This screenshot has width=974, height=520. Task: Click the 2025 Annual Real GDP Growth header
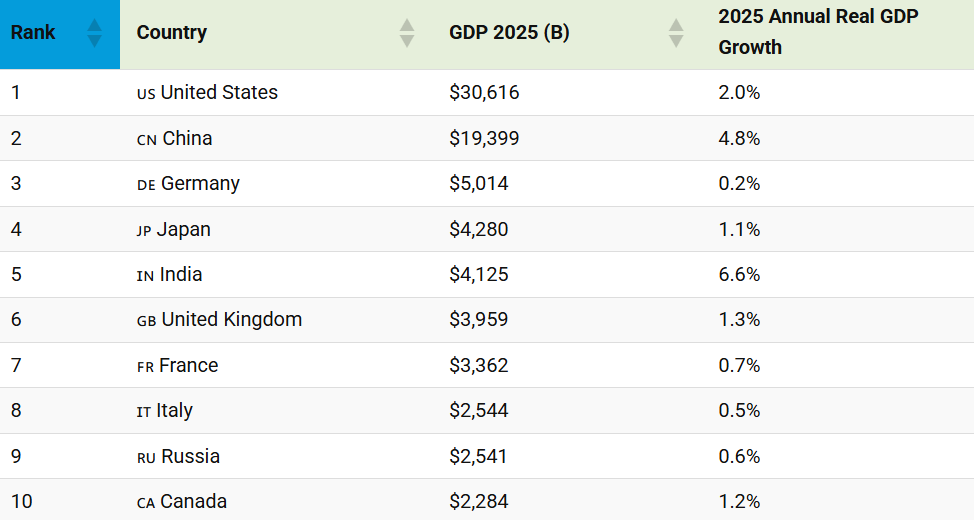[x=818, y=32]
